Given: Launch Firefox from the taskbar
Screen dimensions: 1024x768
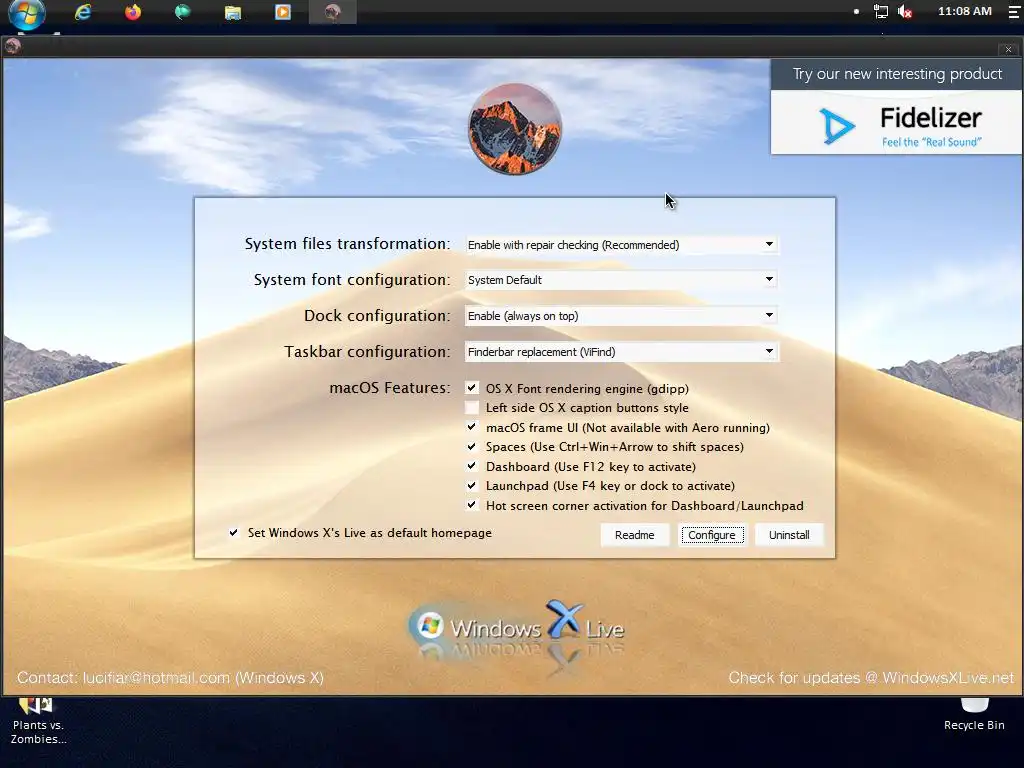Looking at the screenshot, I should (133, 12).
